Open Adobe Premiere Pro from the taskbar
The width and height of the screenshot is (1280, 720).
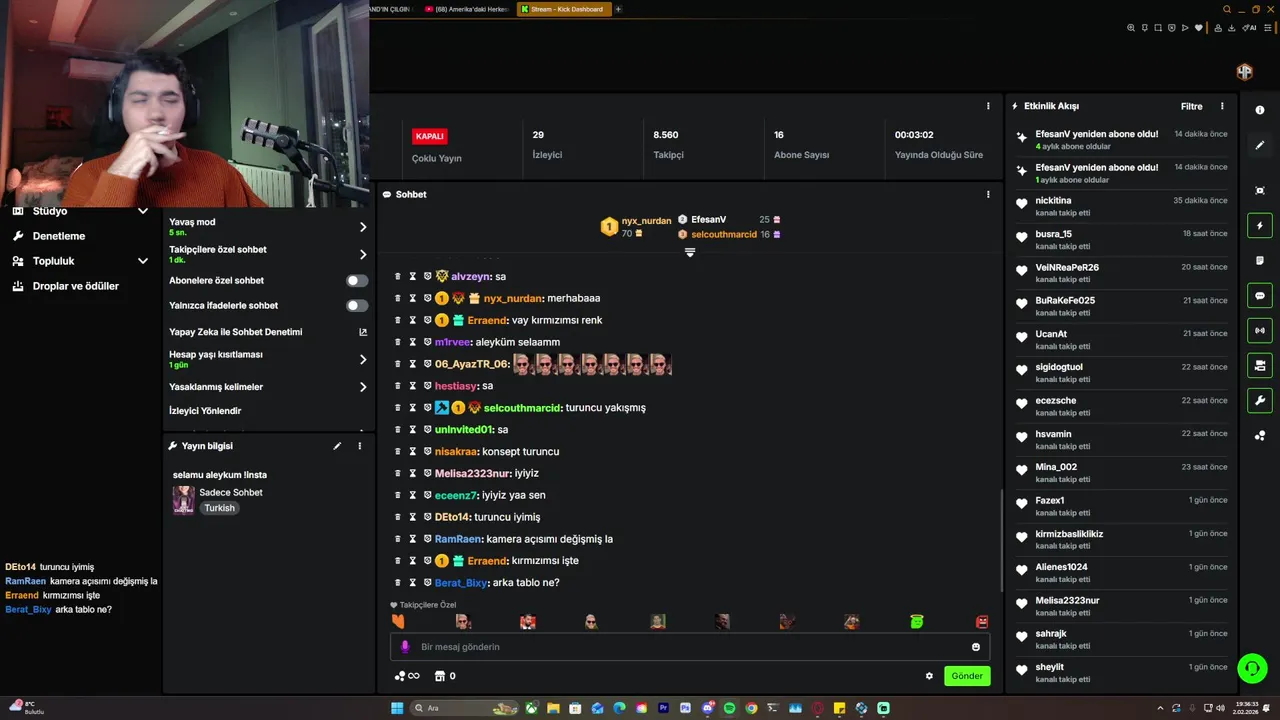click(663, 708)
